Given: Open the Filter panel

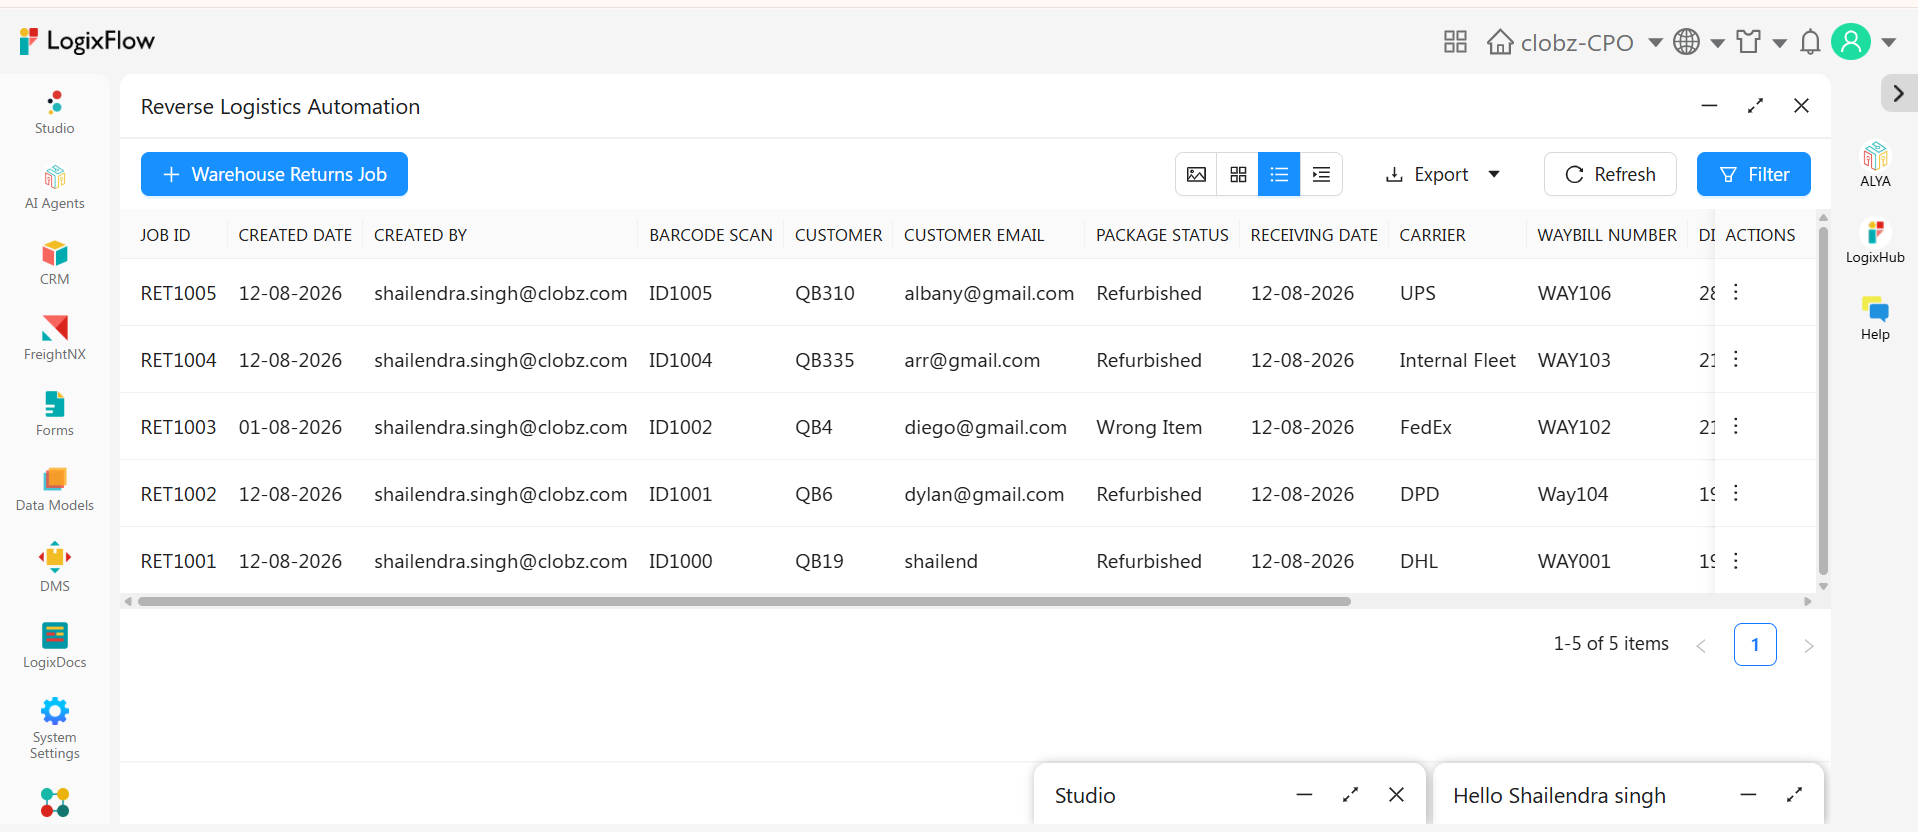Looking at the screenshot, I should tap(1754, 174).
